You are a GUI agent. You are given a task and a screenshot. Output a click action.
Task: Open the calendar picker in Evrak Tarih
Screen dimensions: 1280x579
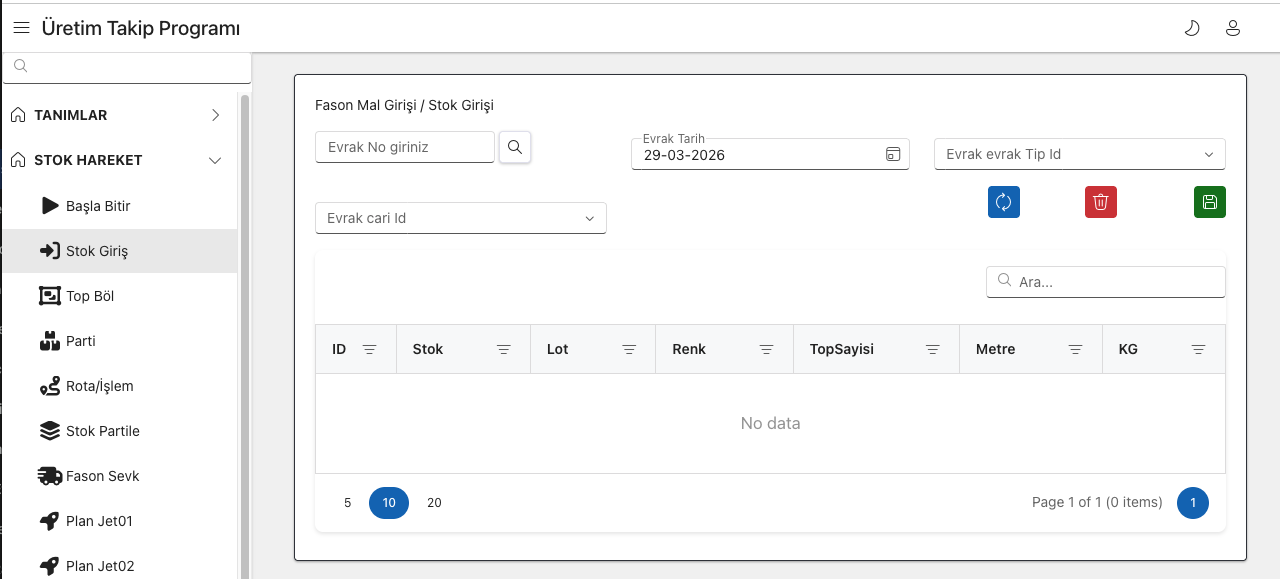(x=893, y=154)
